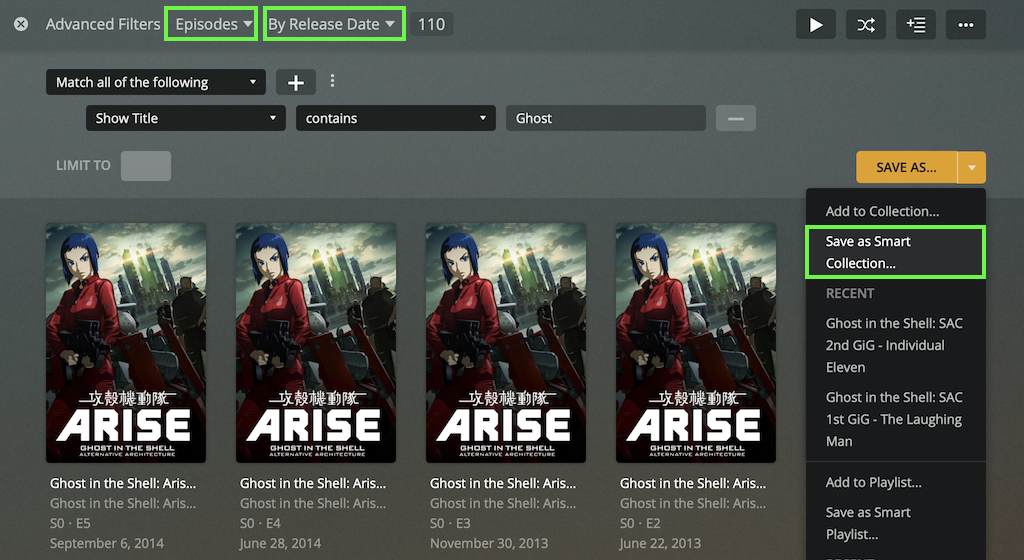
Task: Click the episode title above S0 · E2
Action: [x=693, y=483]
